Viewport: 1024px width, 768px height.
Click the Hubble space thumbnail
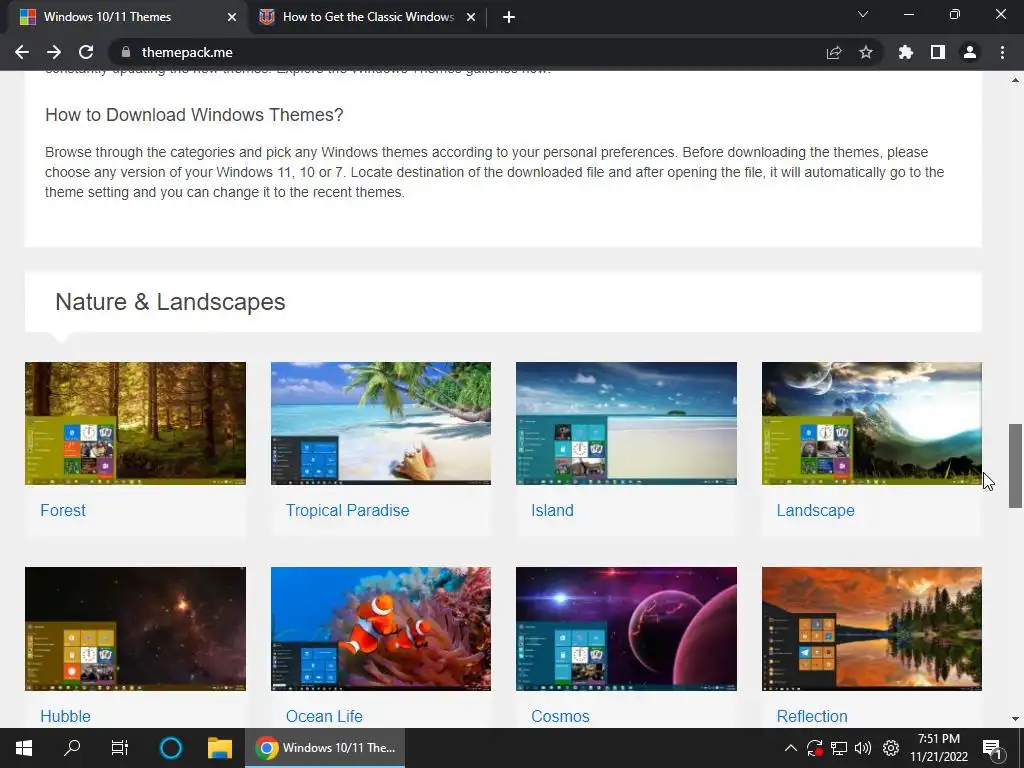(x=135, y=628)
